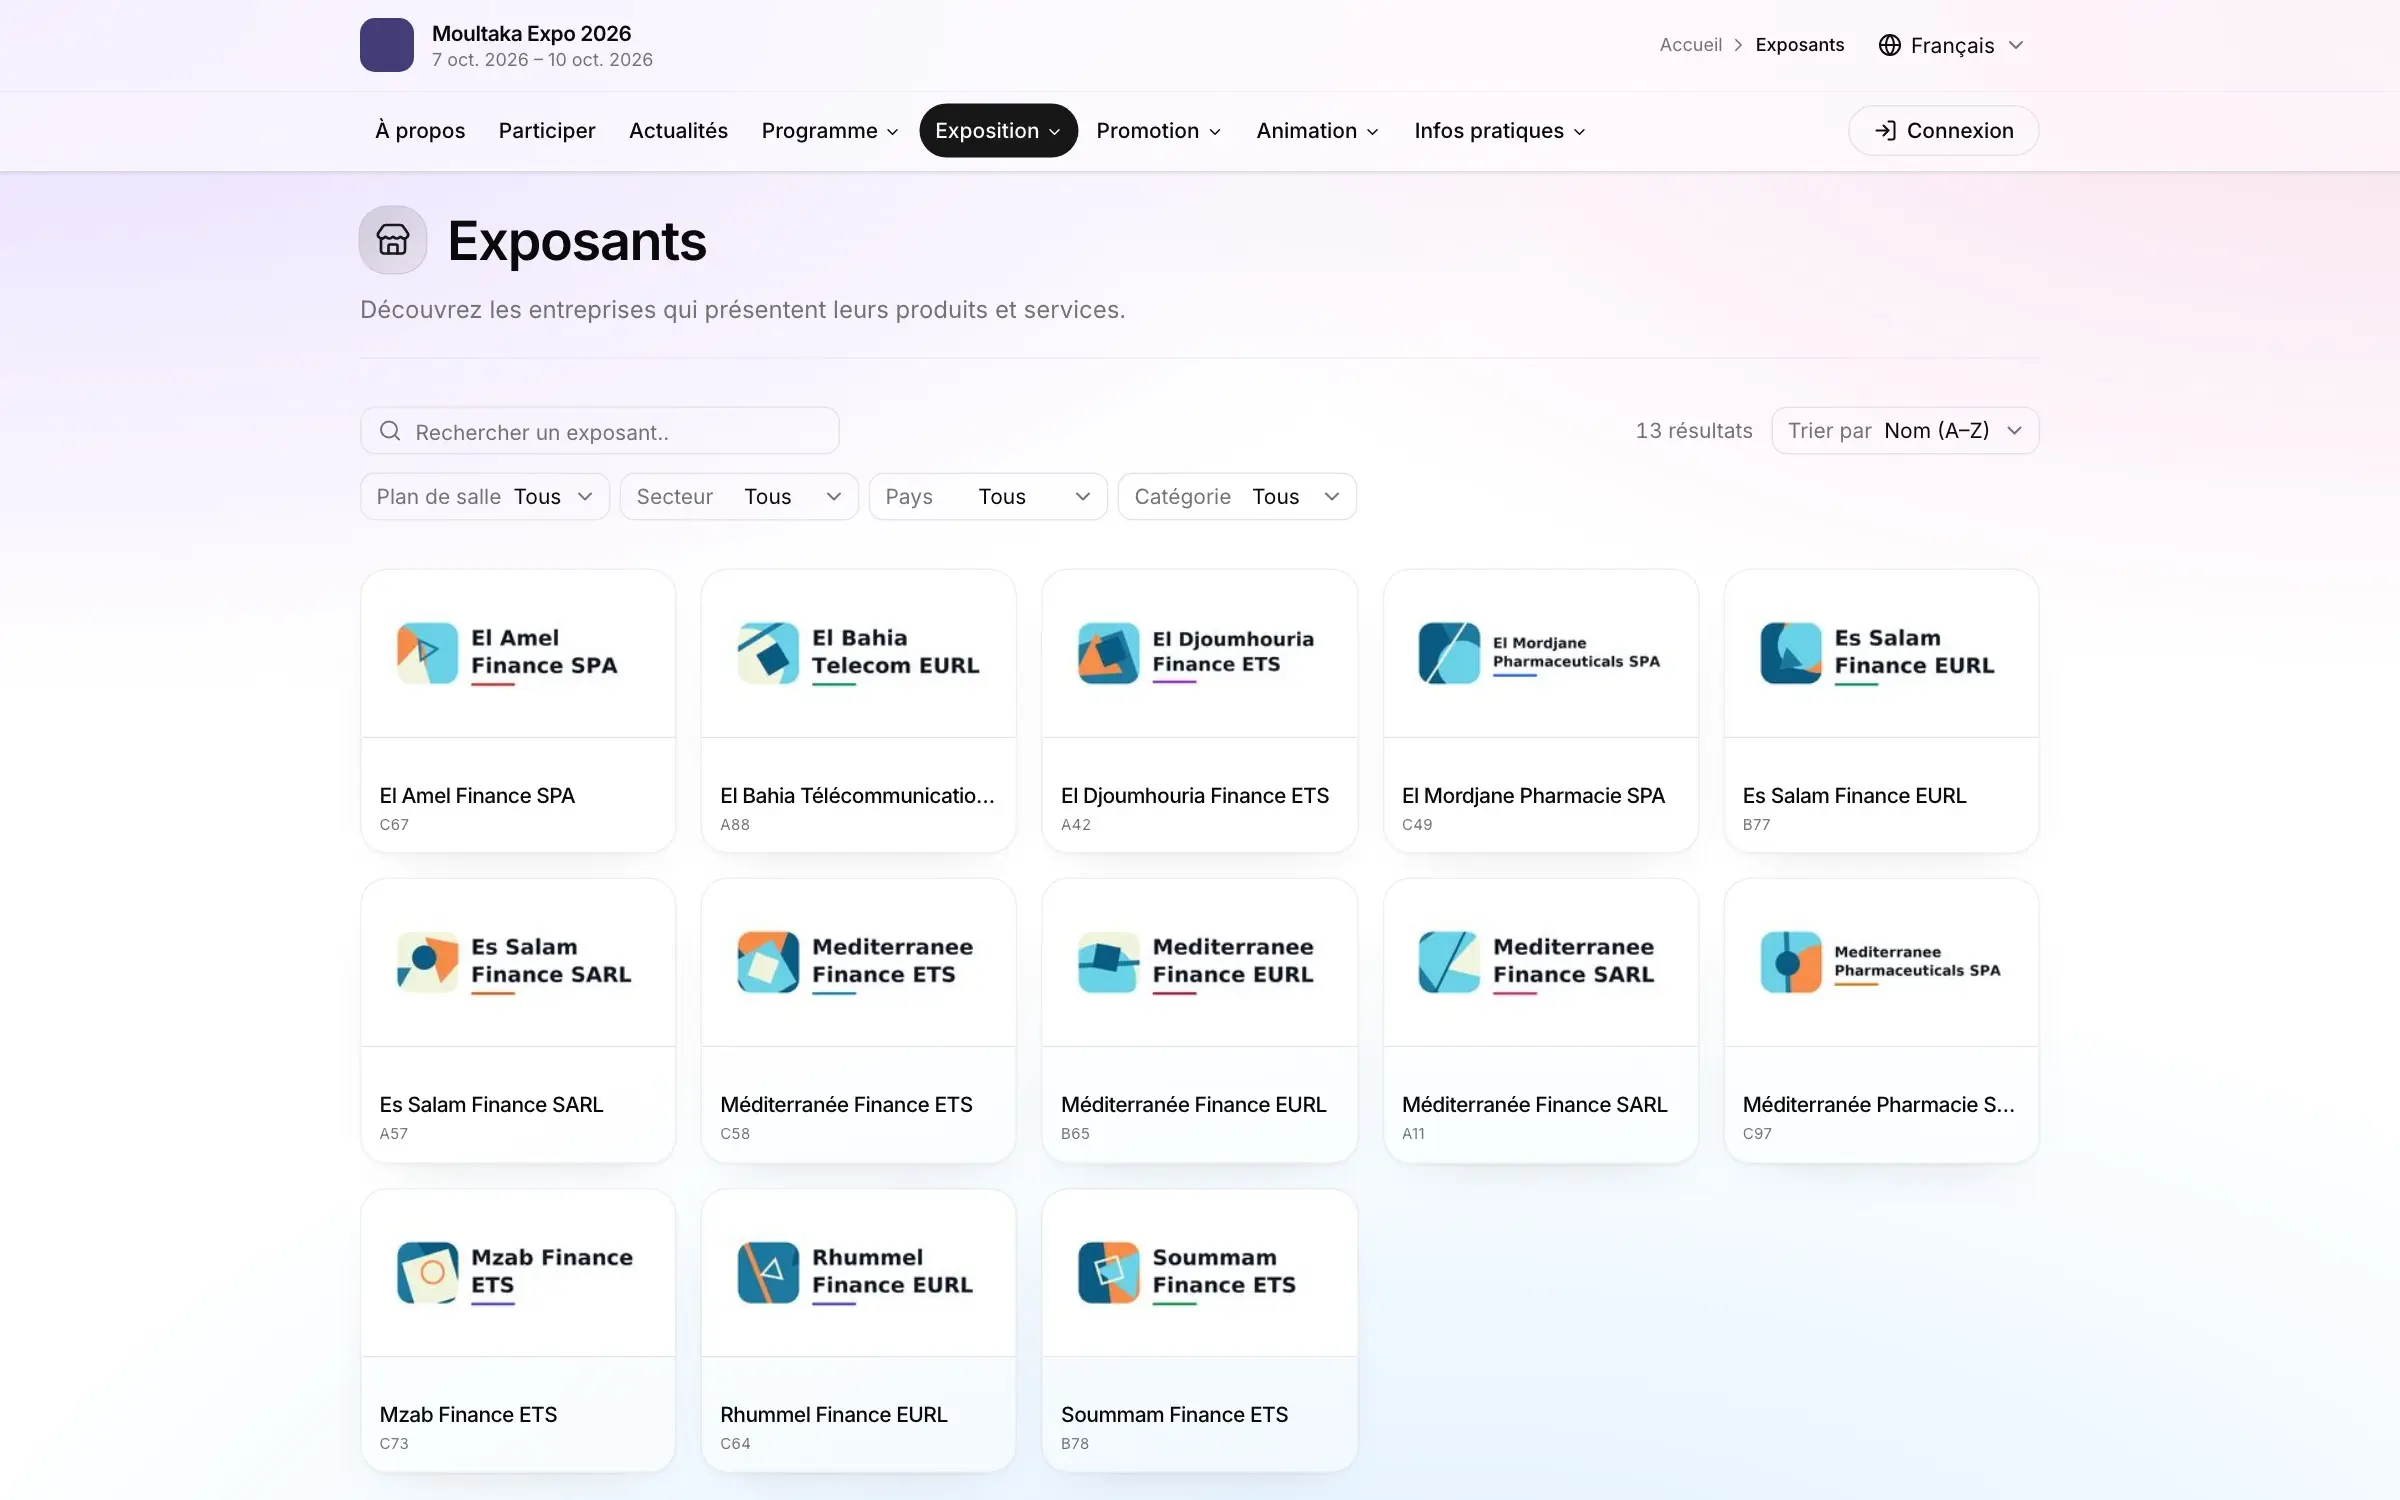Open the Secteur filter dropdown
The image size is (2400, 1500).
tap(739, 497)
